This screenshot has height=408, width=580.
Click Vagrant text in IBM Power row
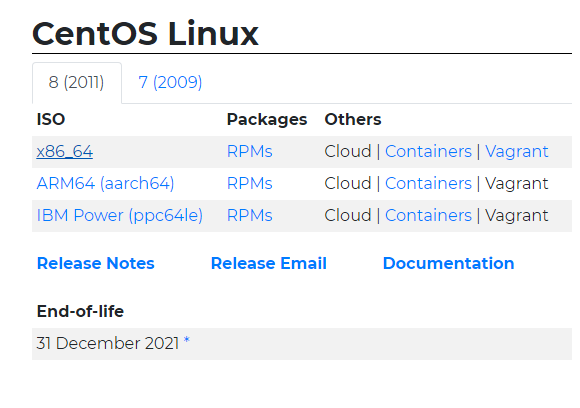tap(516, 215)
